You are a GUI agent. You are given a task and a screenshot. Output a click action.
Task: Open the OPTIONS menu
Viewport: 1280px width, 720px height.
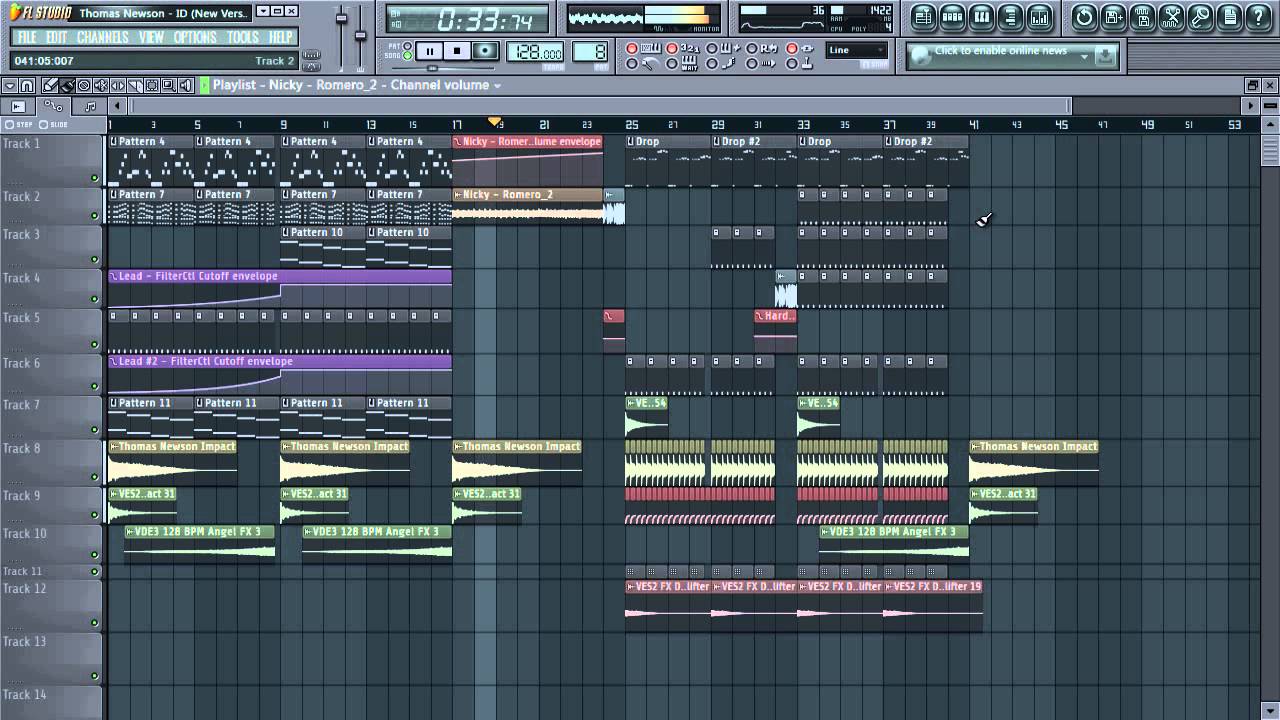click(x=195, y=37)
